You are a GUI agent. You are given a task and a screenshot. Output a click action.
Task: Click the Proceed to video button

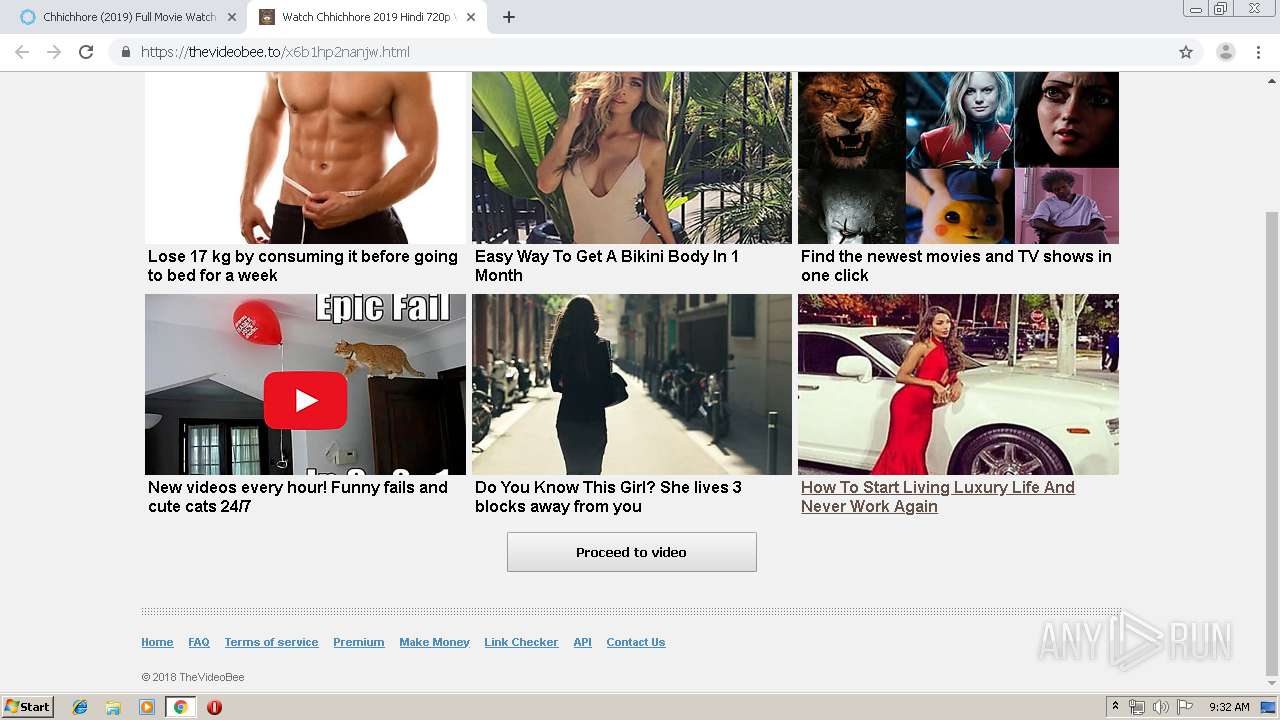pyautogui.click(x=631, y=552)
